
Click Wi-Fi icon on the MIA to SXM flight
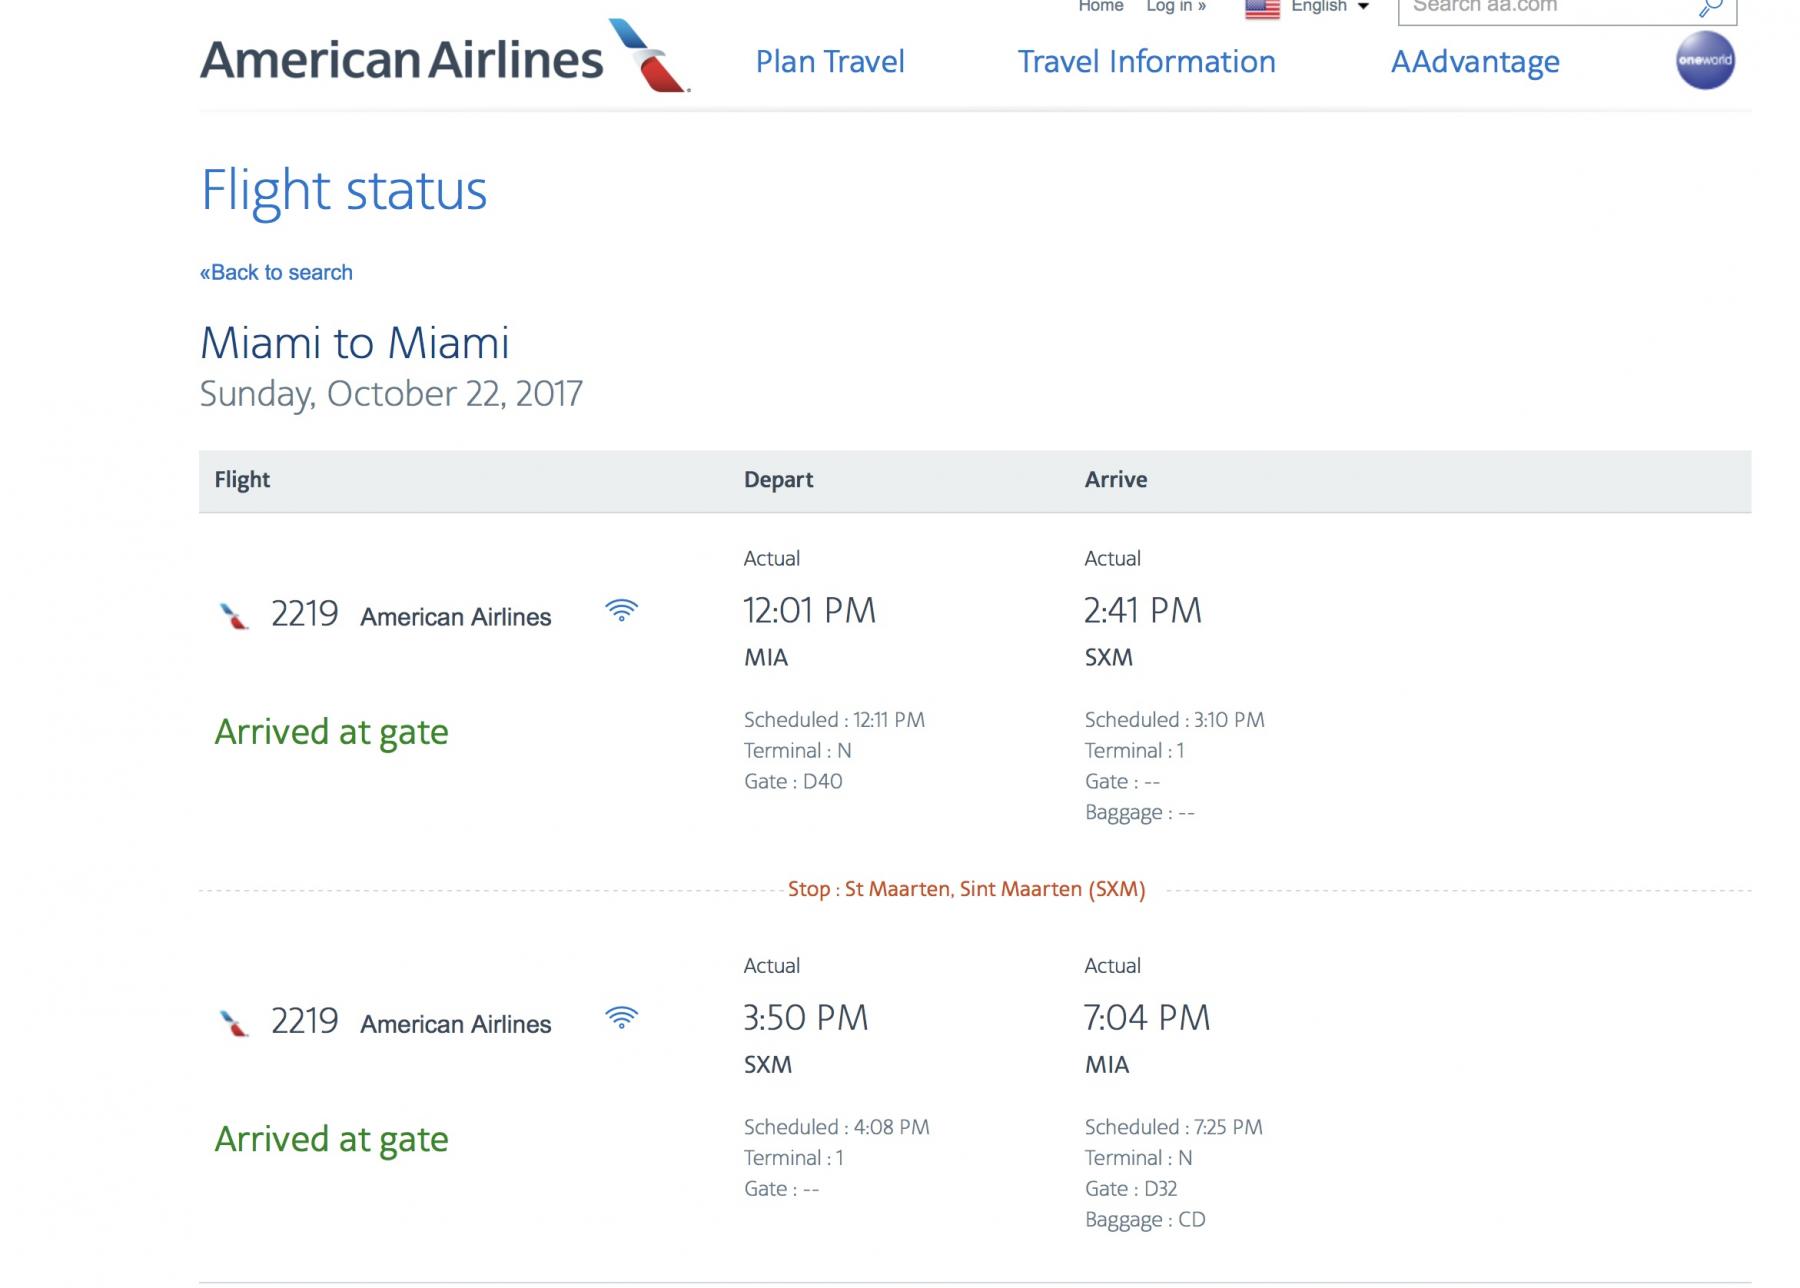(621, 611)
